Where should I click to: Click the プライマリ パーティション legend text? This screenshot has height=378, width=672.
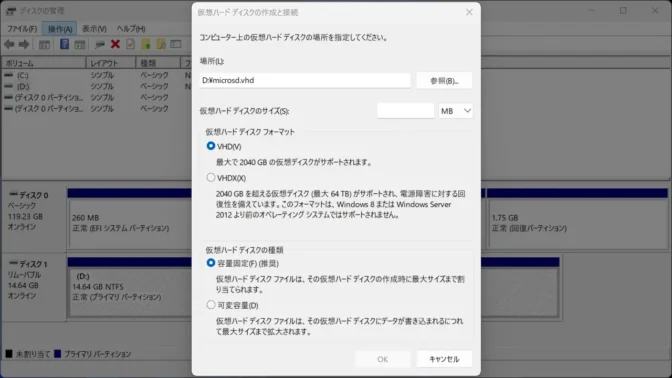click(97, 354)
